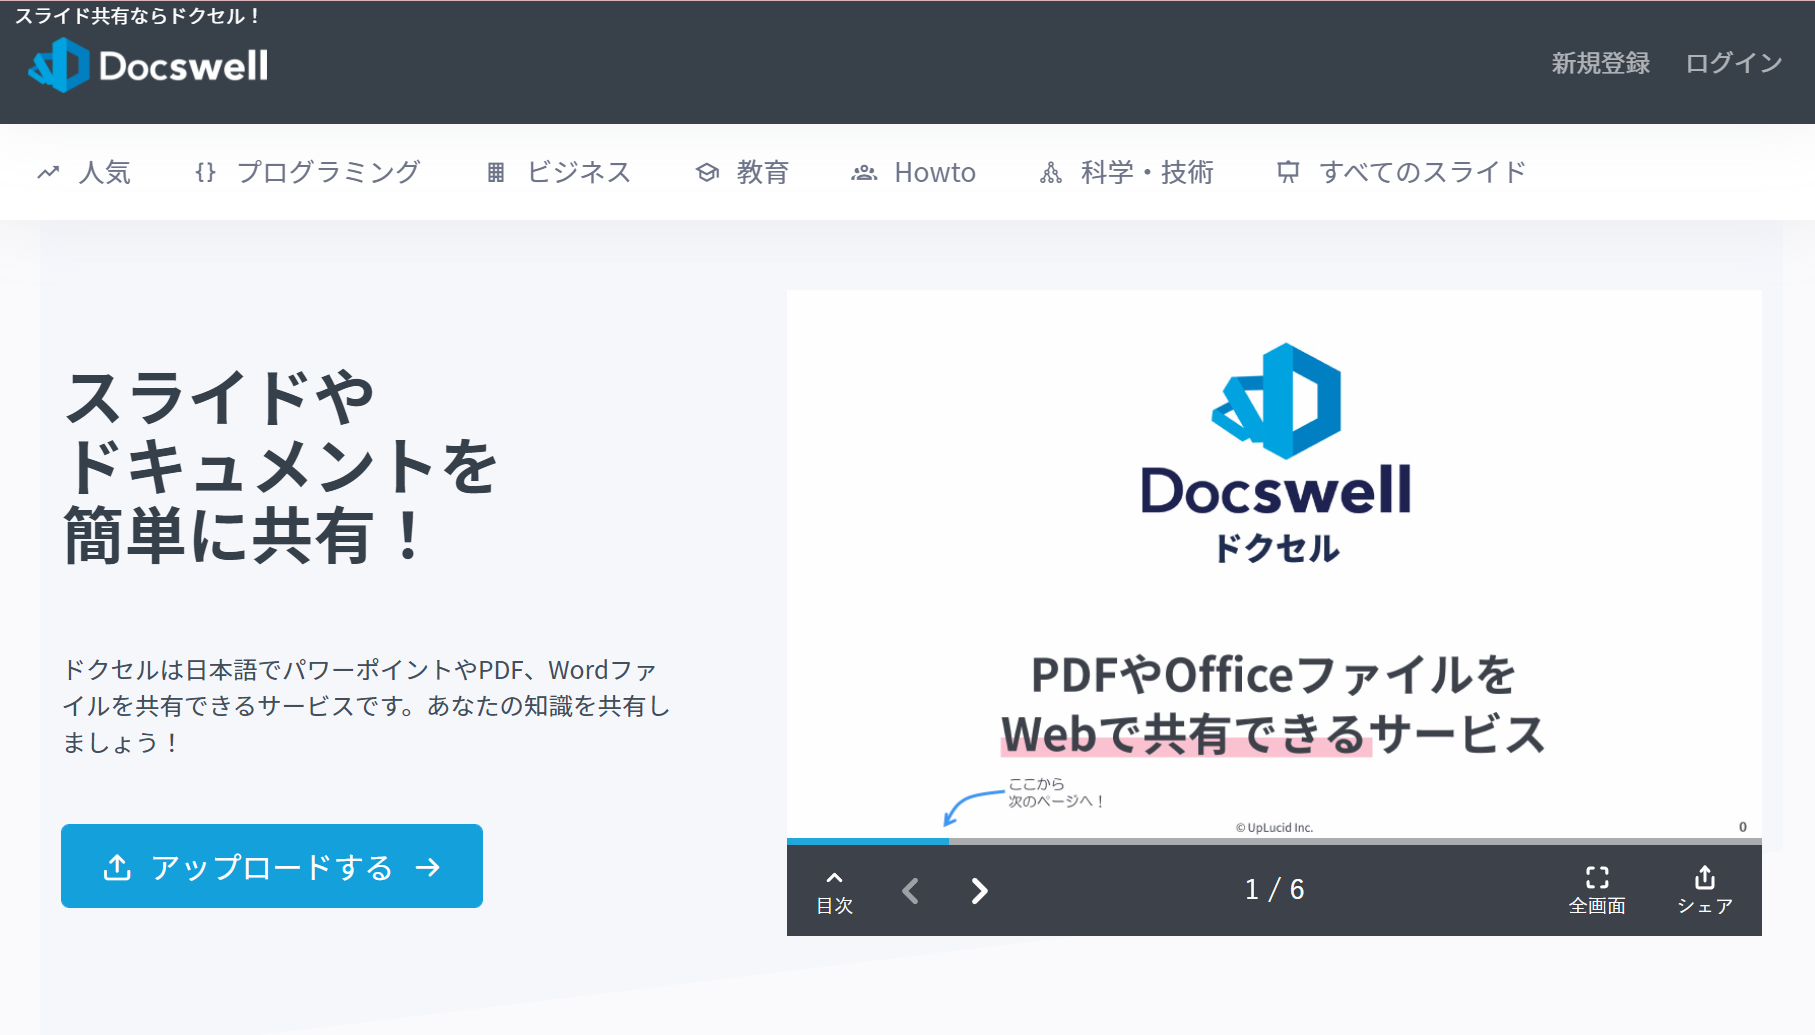Image resolution: width=1815 pixels, height=1035 pixels.
Task: Enter 全画面 fullscreen mode
Action: point(1597,891)
